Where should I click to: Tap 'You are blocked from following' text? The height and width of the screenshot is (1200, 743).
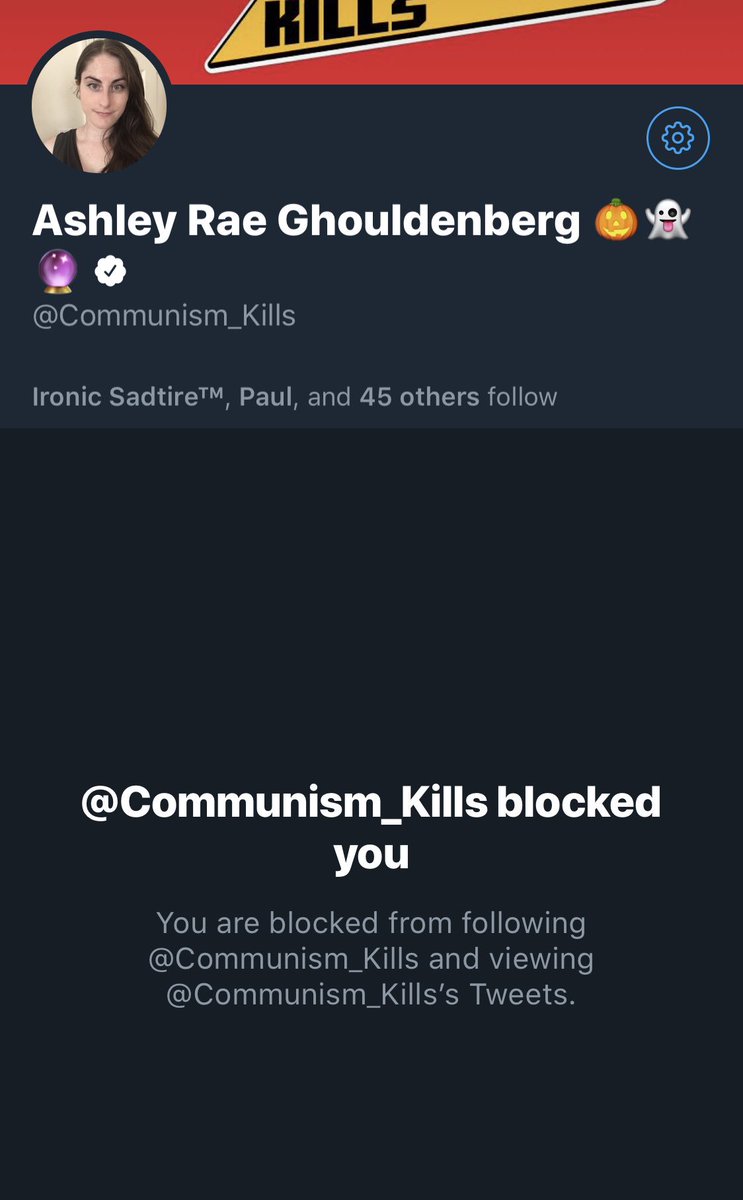point(371,922)
